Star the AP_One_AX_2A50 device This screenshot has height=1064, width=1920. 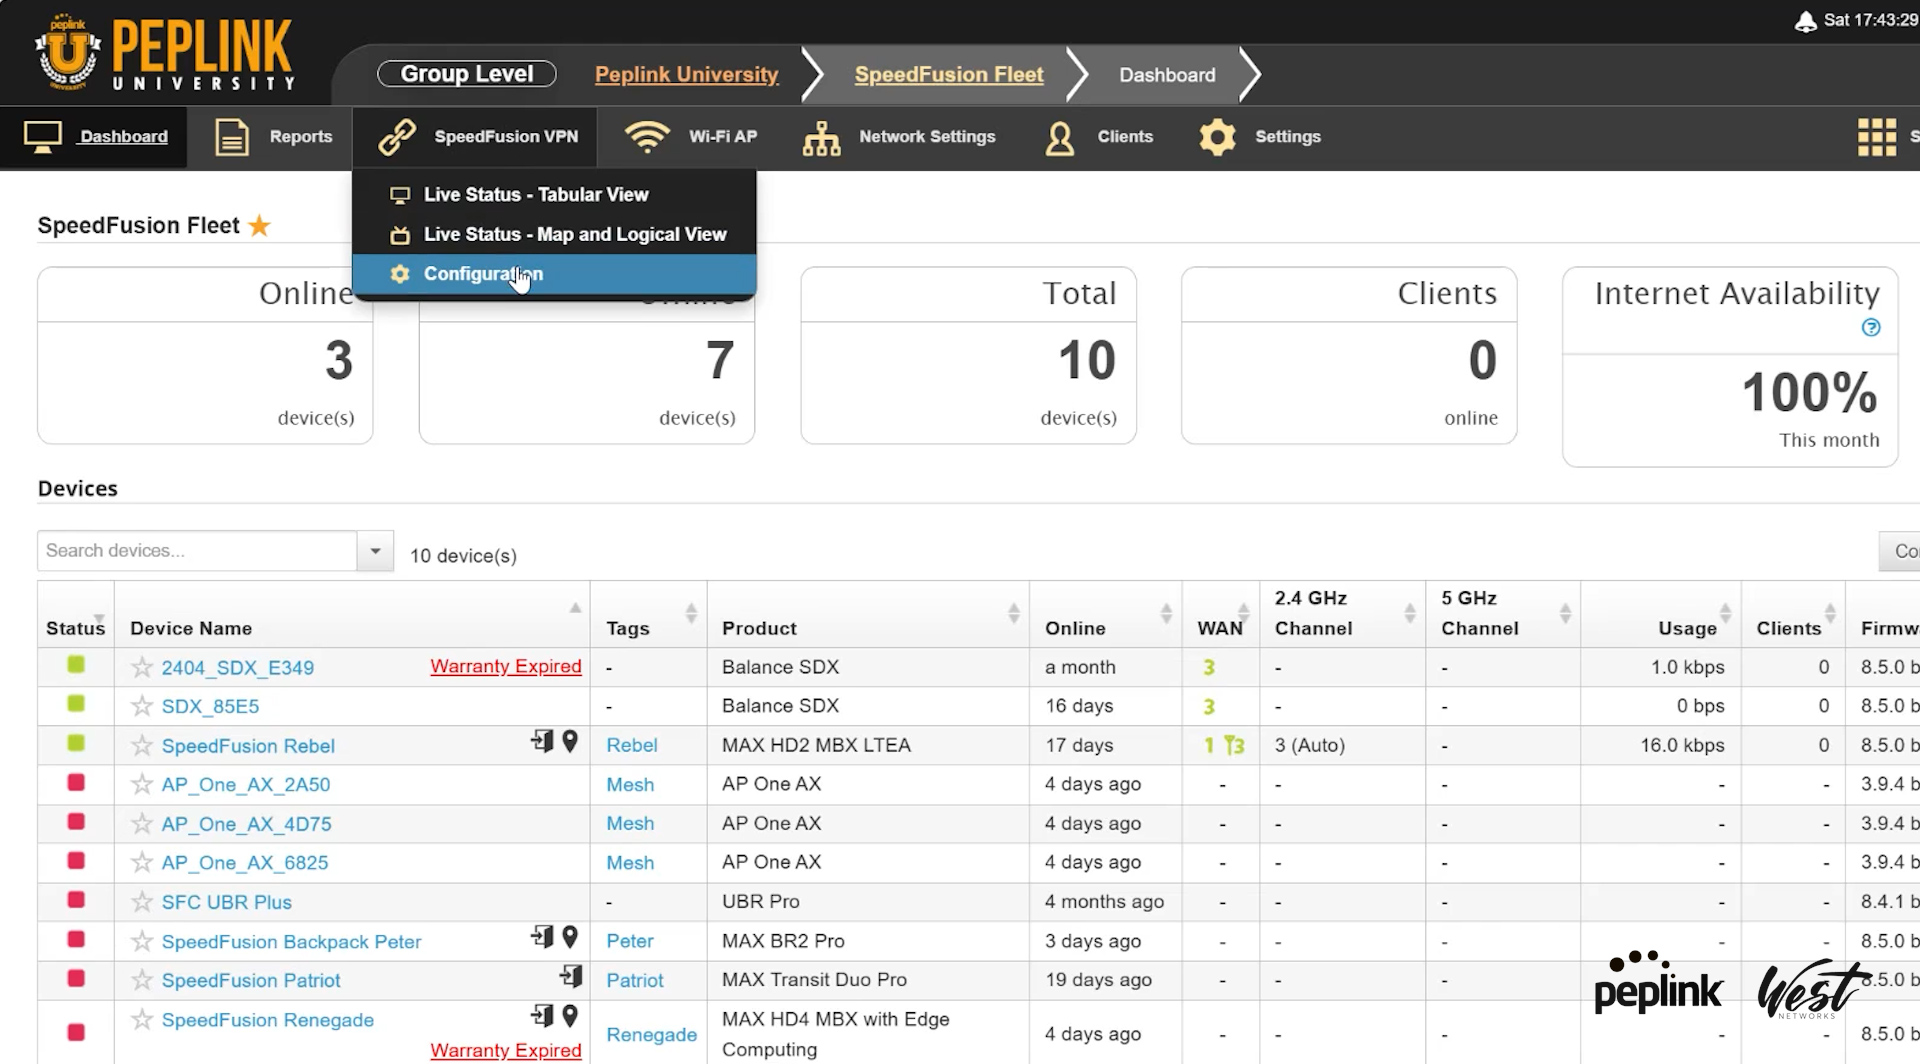[x=140, y=784]
